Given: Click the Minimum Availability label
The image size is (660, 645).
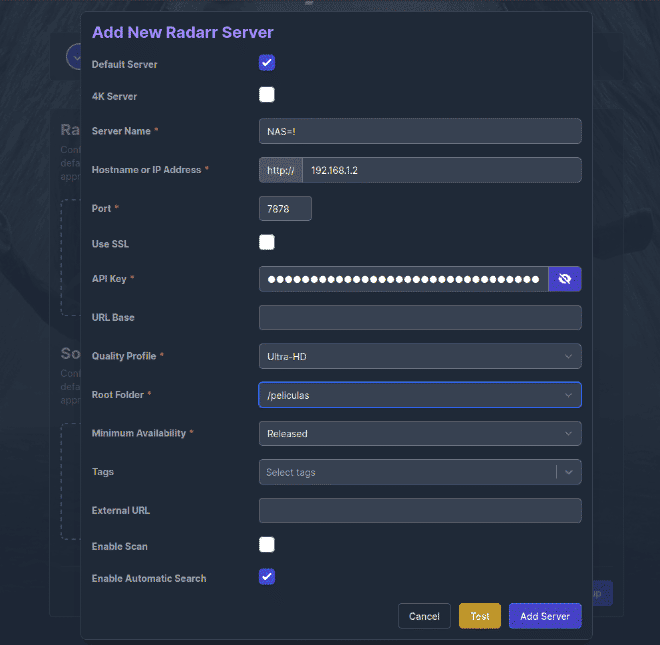Looking at the screenshot, I should pyautogui.click(x=139, y=433).
